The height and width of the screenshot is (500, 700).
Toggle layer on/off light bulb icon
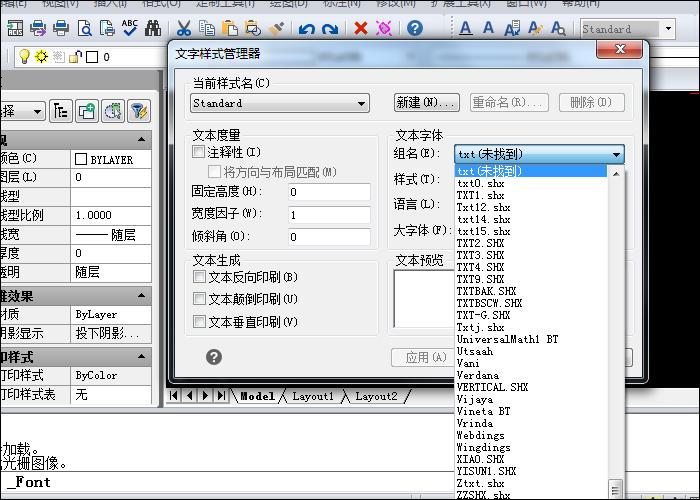(24, 56)
